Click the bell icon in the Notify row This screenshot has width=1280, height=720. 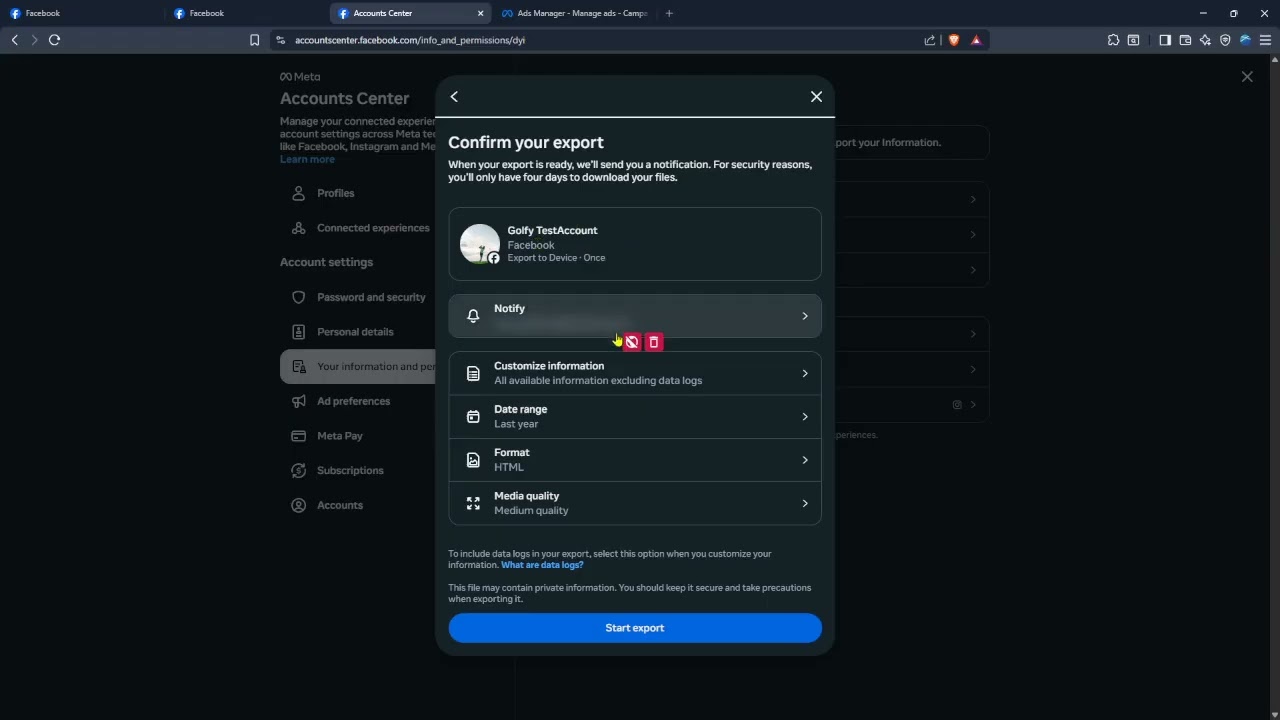[473, 316]
